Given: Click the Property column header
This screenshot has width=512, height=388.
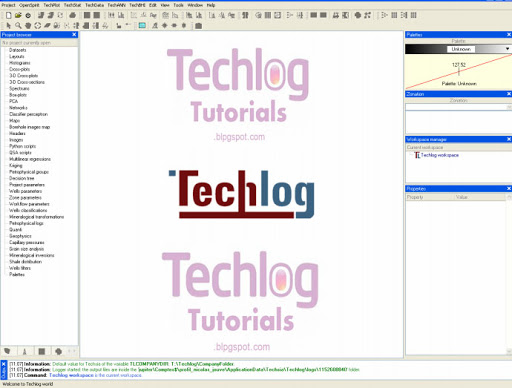Looking at the screenshot, I should [x=430, y=197].
